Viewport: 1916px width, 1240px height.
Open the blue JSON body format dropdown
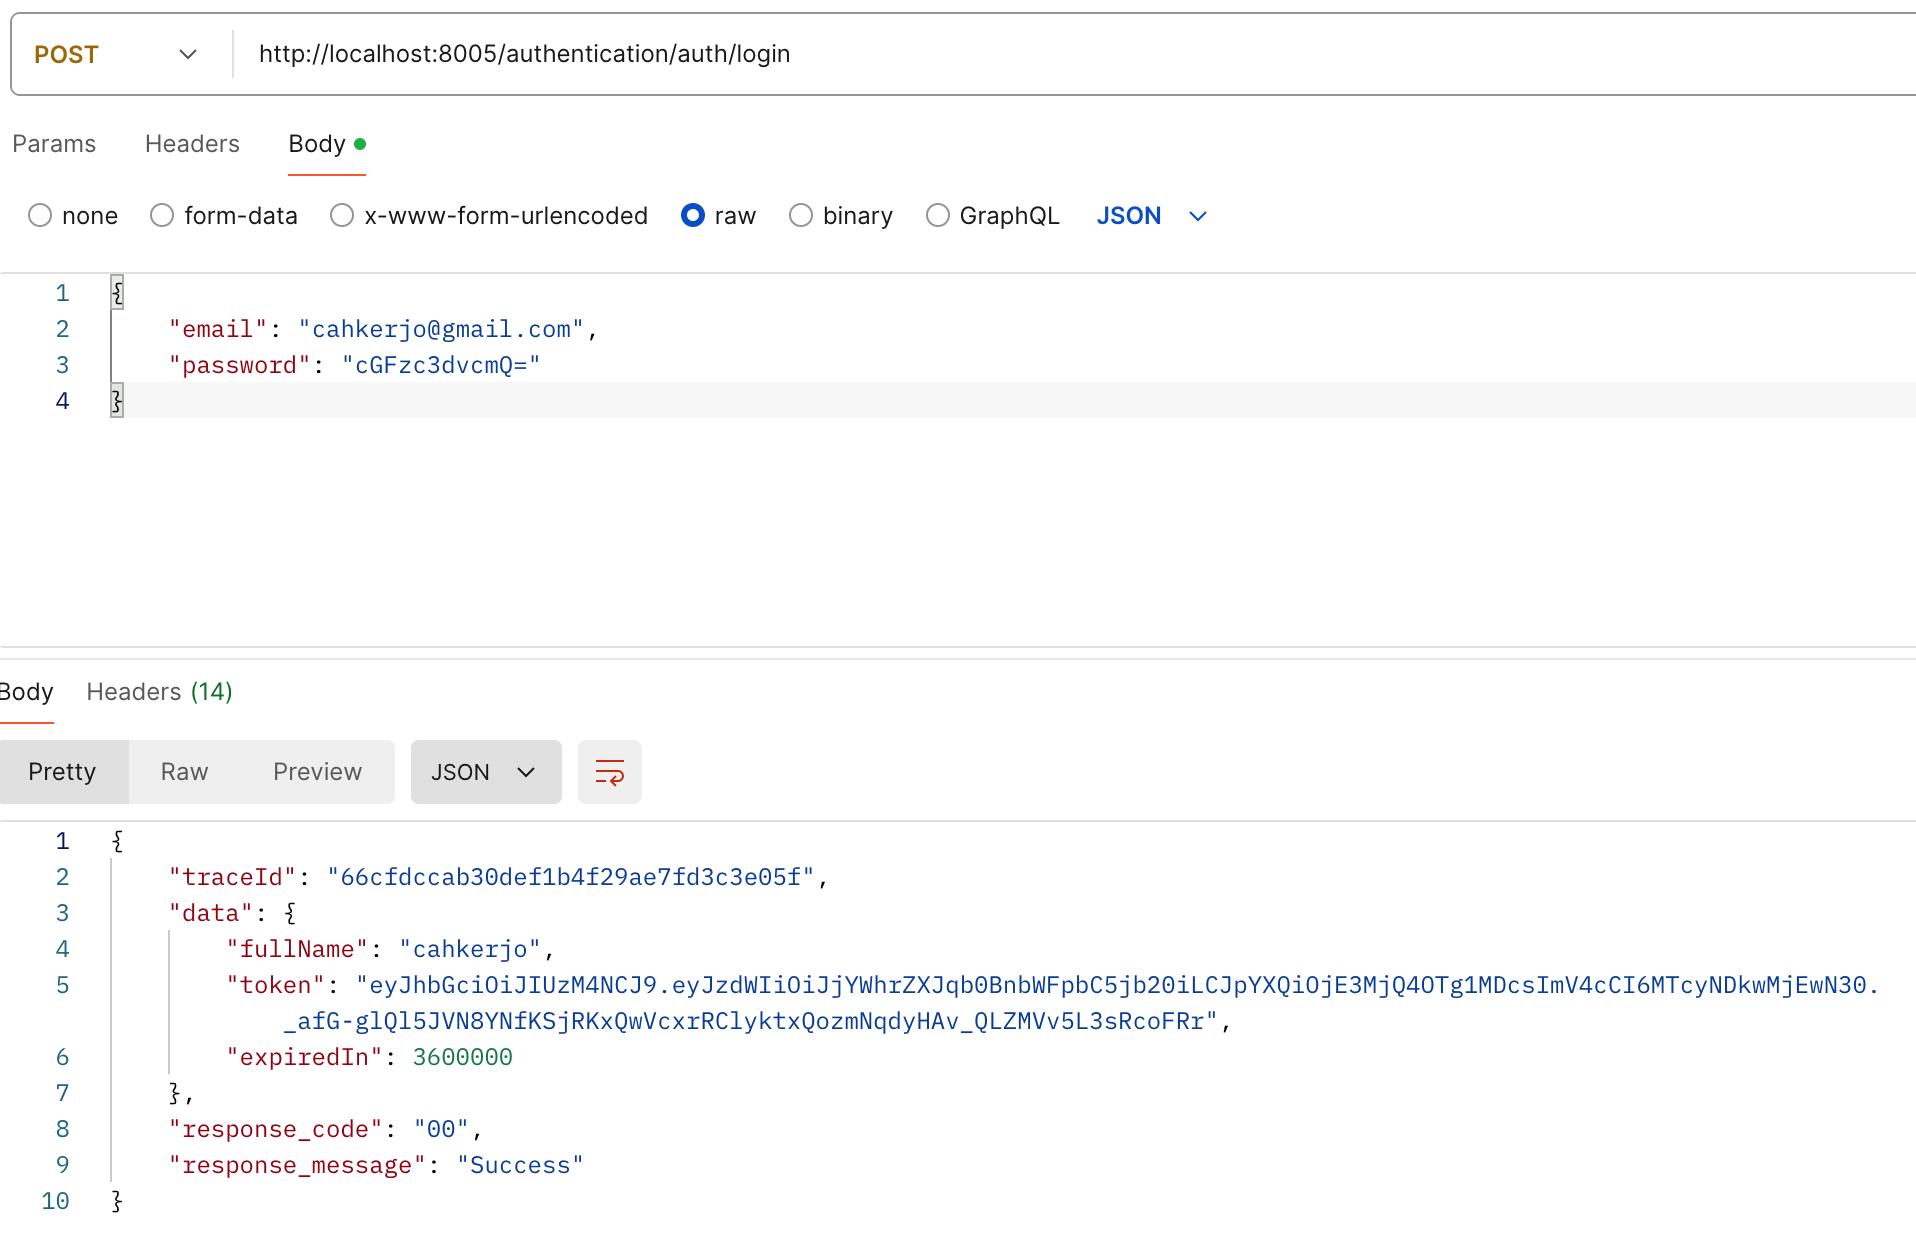pyautogui.click(x=1152, y=216)
